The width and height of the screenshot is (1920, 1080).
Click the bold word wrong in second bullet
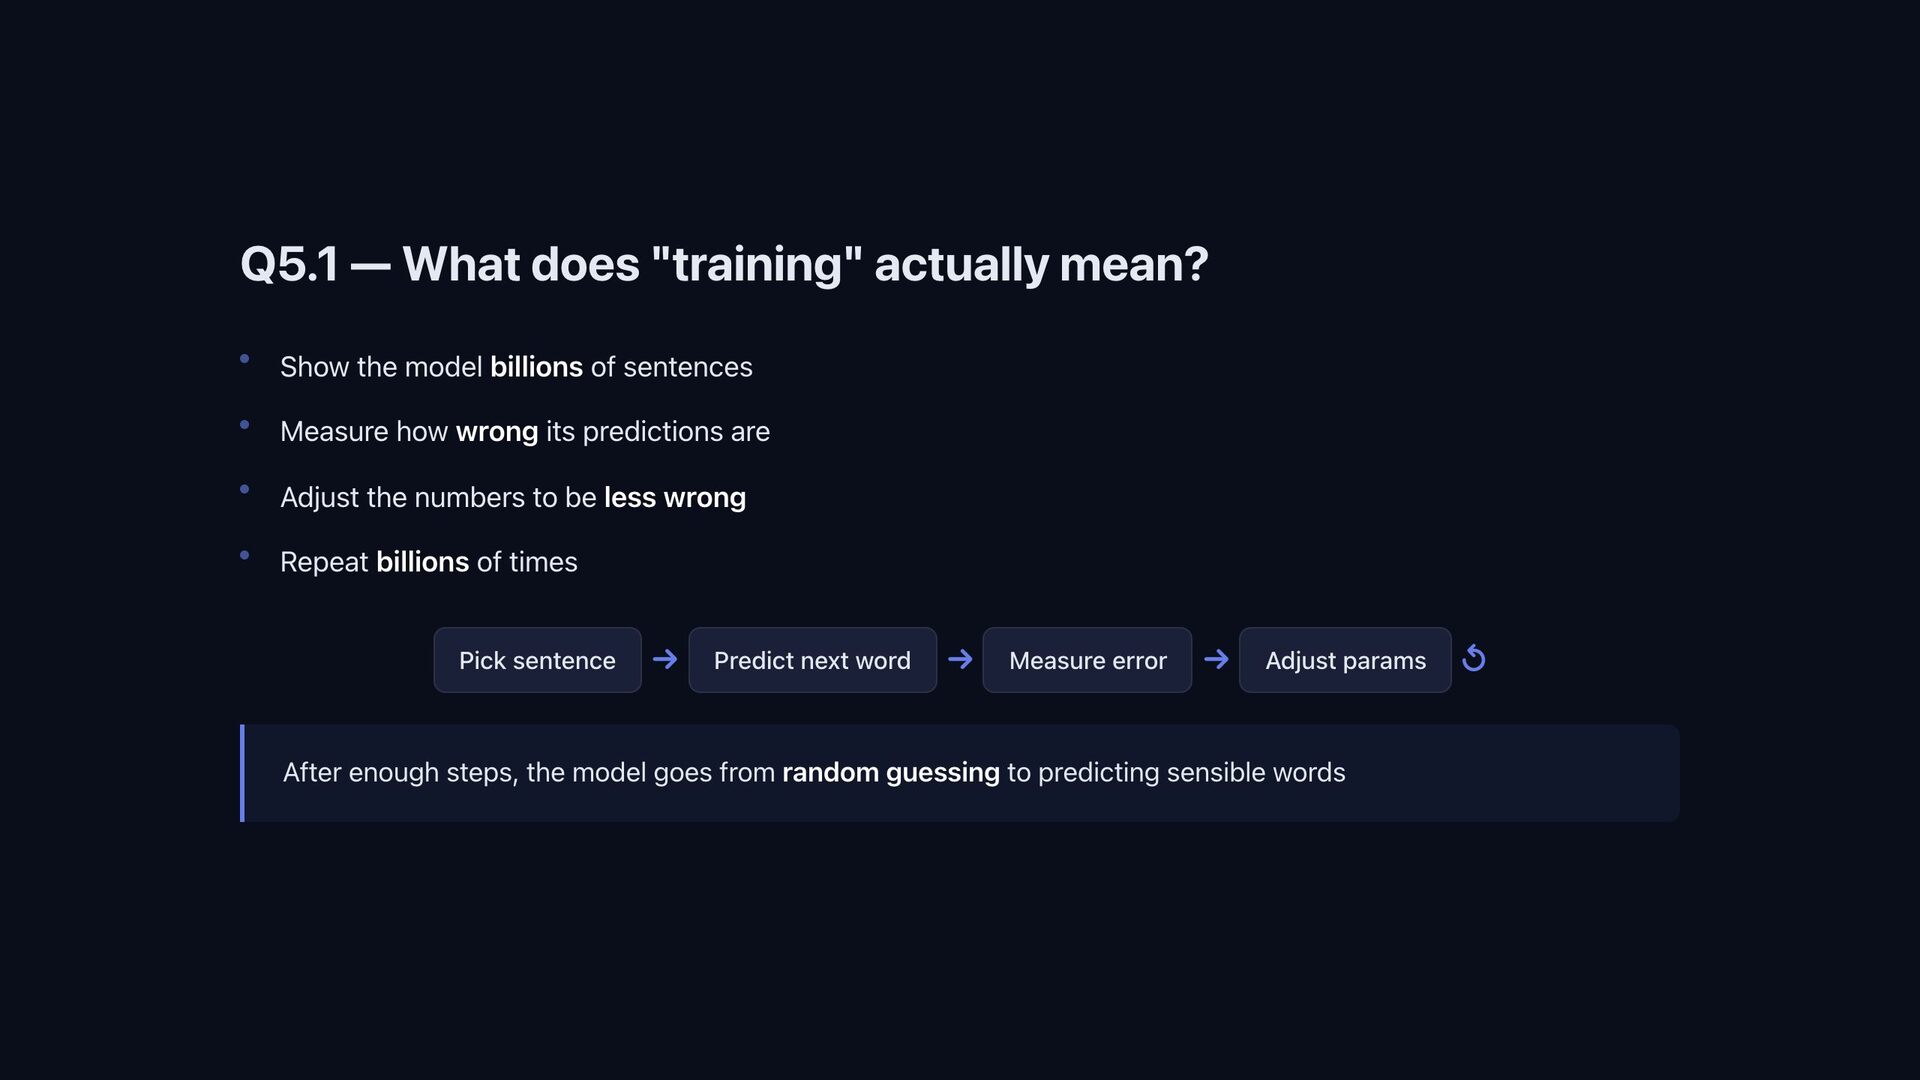[x=497, y=432]
